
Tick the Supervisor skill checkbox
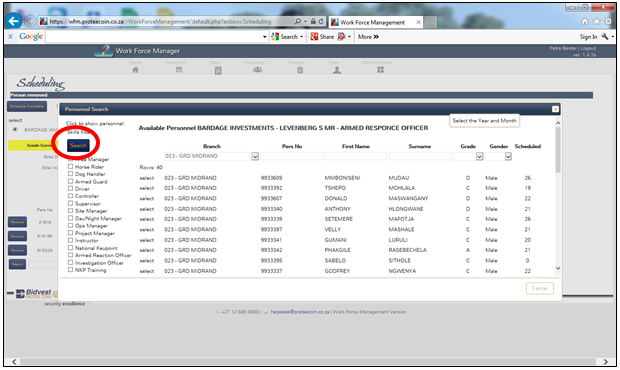tap(70, 203)
